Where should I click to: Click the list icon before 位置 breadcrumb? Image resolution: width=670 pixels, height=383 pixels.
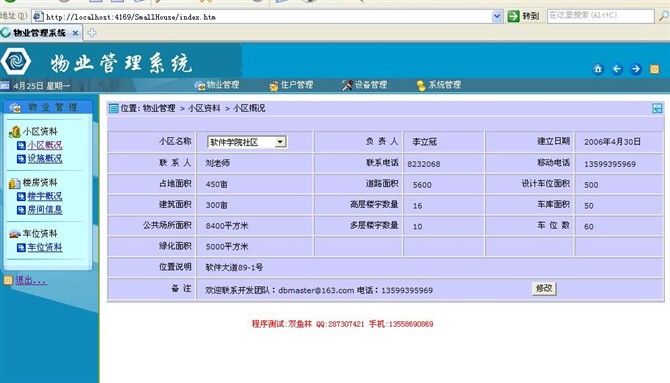point(114,108)
